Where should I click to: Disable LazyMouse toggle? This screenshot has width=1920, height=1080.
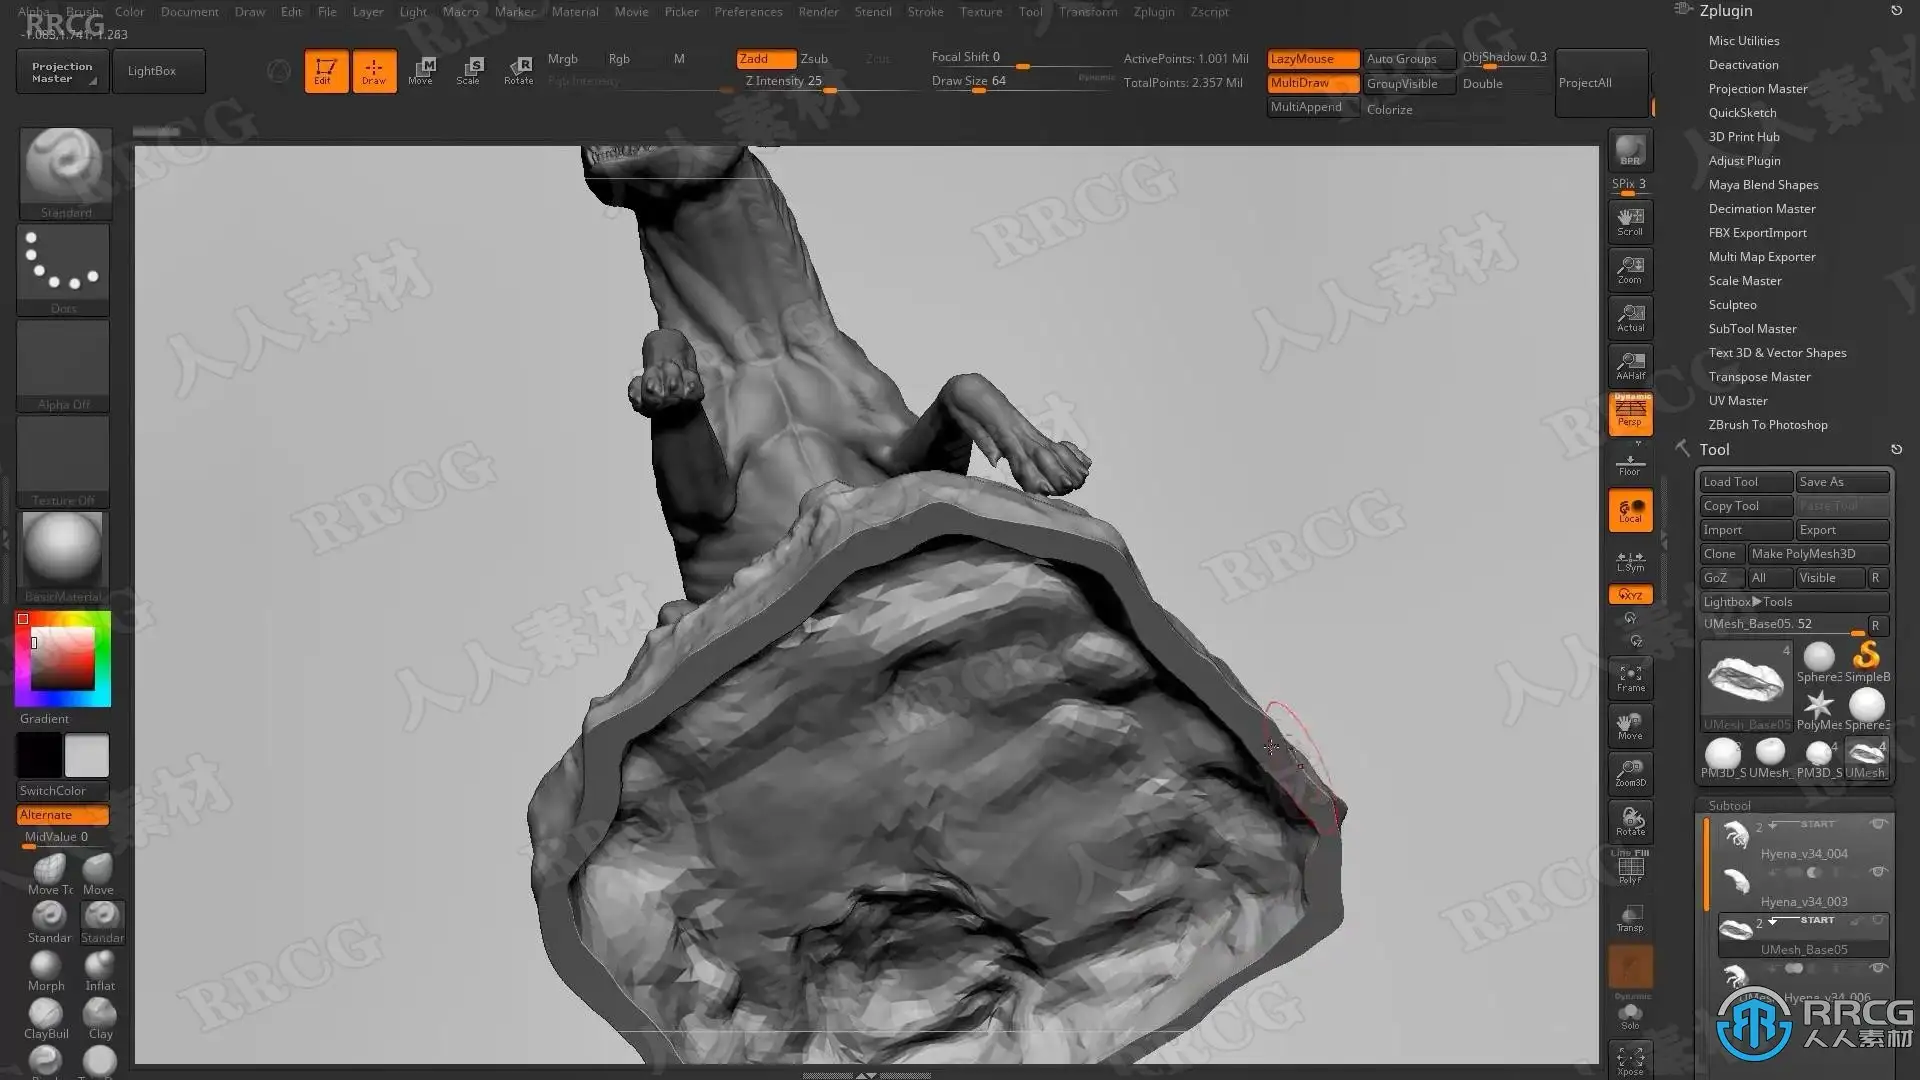coord(1312,59)
